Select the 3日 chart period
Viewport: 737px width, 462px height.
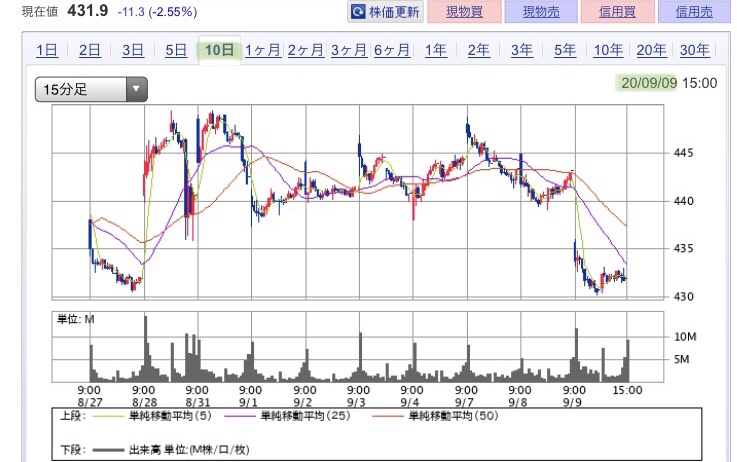click(133, 50)
